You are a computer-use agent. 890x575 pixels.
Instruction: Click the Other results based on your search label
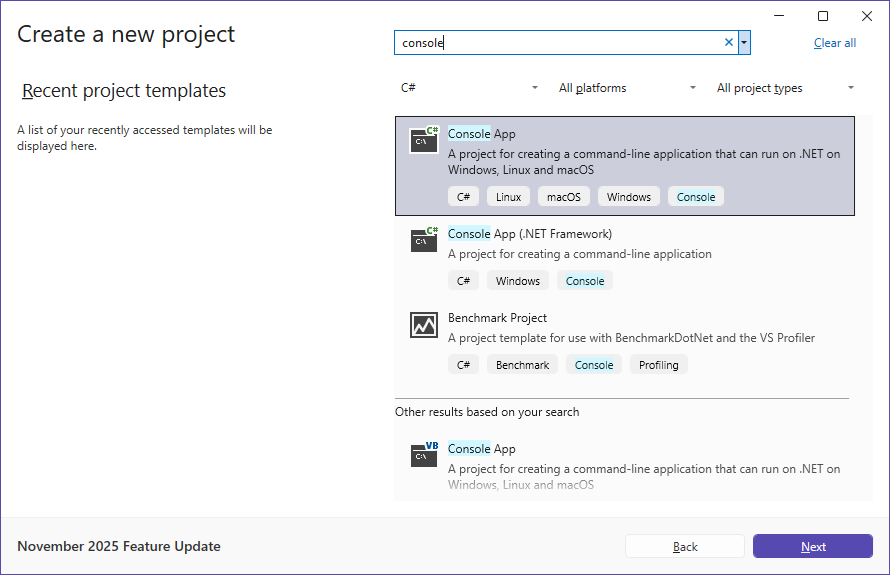coord(487,412)
